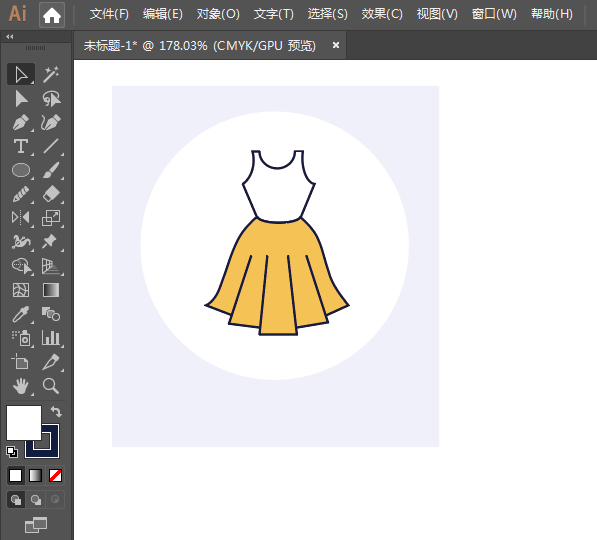
Task: Click the white fill color swatch
Action: click(x=24, y=423)
